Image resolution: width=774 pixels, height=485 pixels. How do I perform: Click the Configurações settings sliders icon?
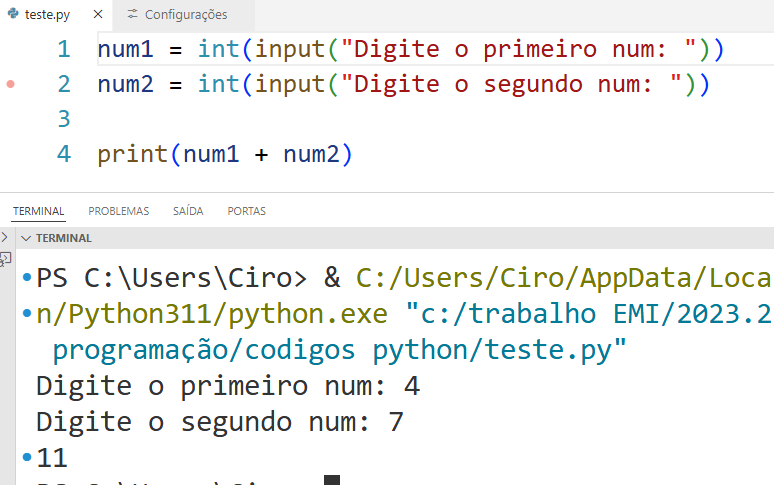(x=132, y=15)
